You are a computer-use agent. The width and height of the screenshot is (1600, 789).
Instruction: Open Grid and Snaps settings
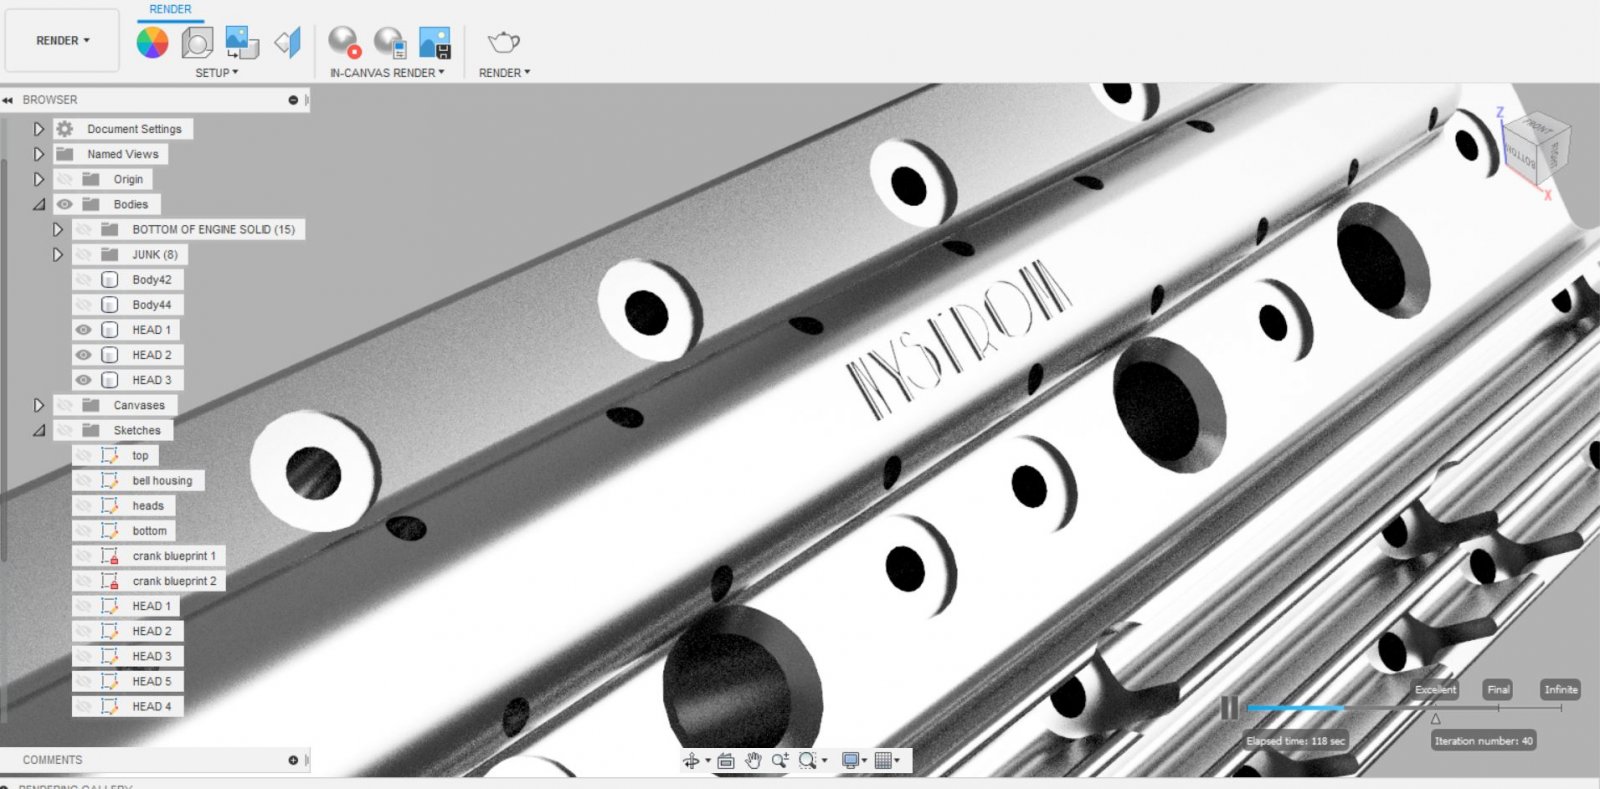point(883,761)
